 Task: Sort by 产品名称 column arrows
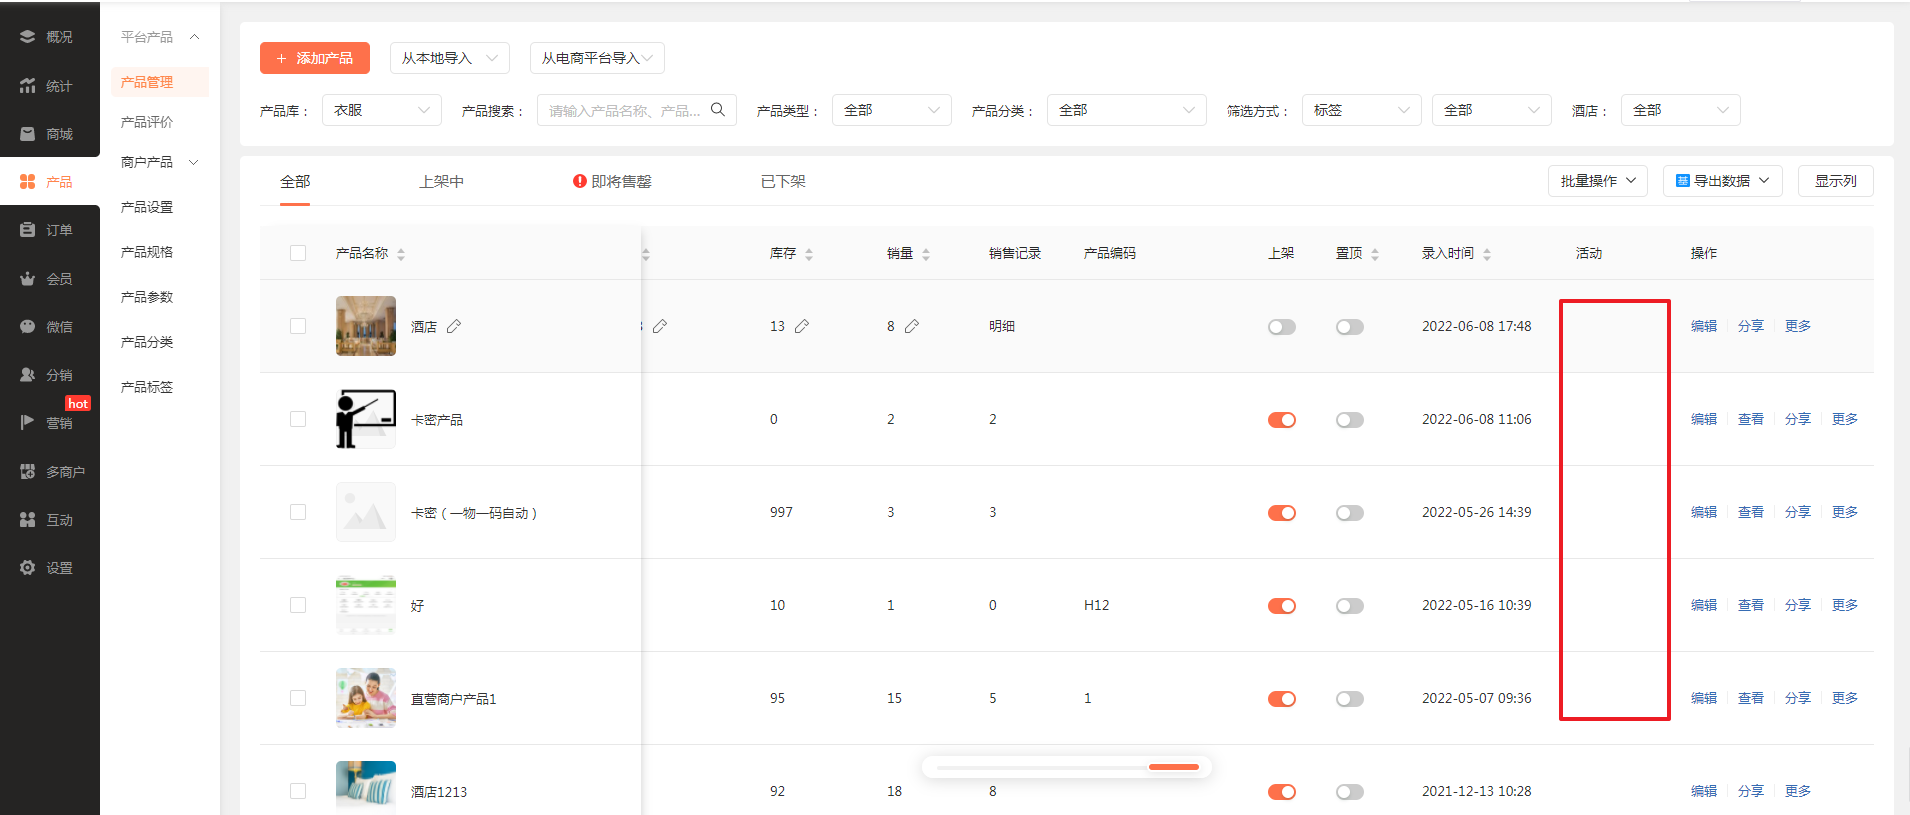(x=401, y=254)
